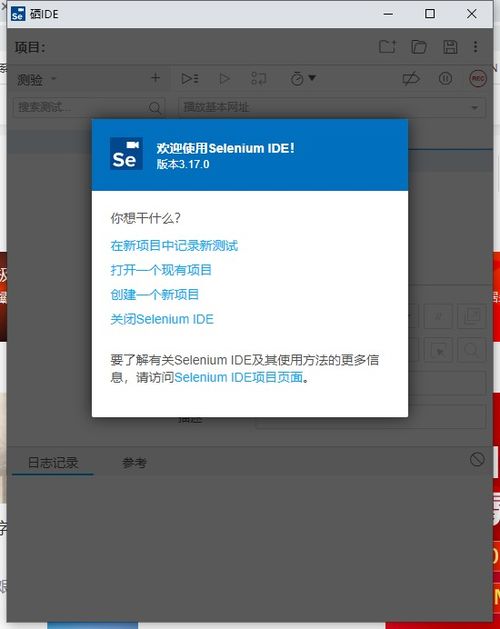Click the 你想干什么? prompt text

click(x=145, y=218)
